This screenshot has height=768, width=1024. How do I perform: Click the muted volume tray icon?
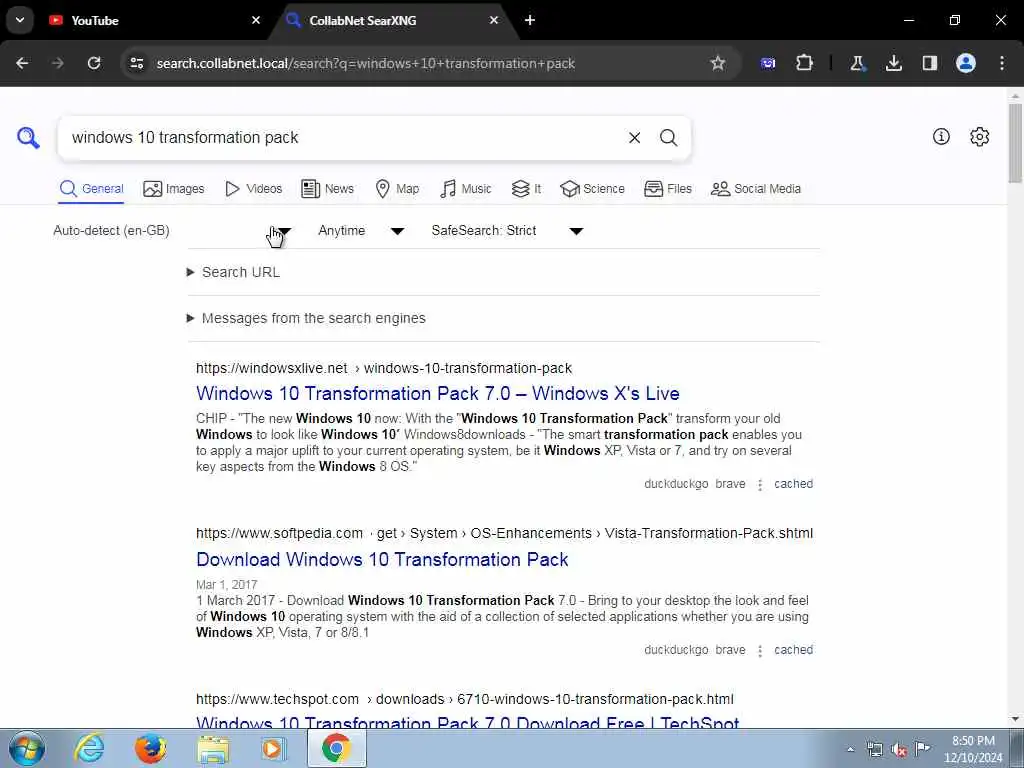pyautogui.click(x=899, y=749)
